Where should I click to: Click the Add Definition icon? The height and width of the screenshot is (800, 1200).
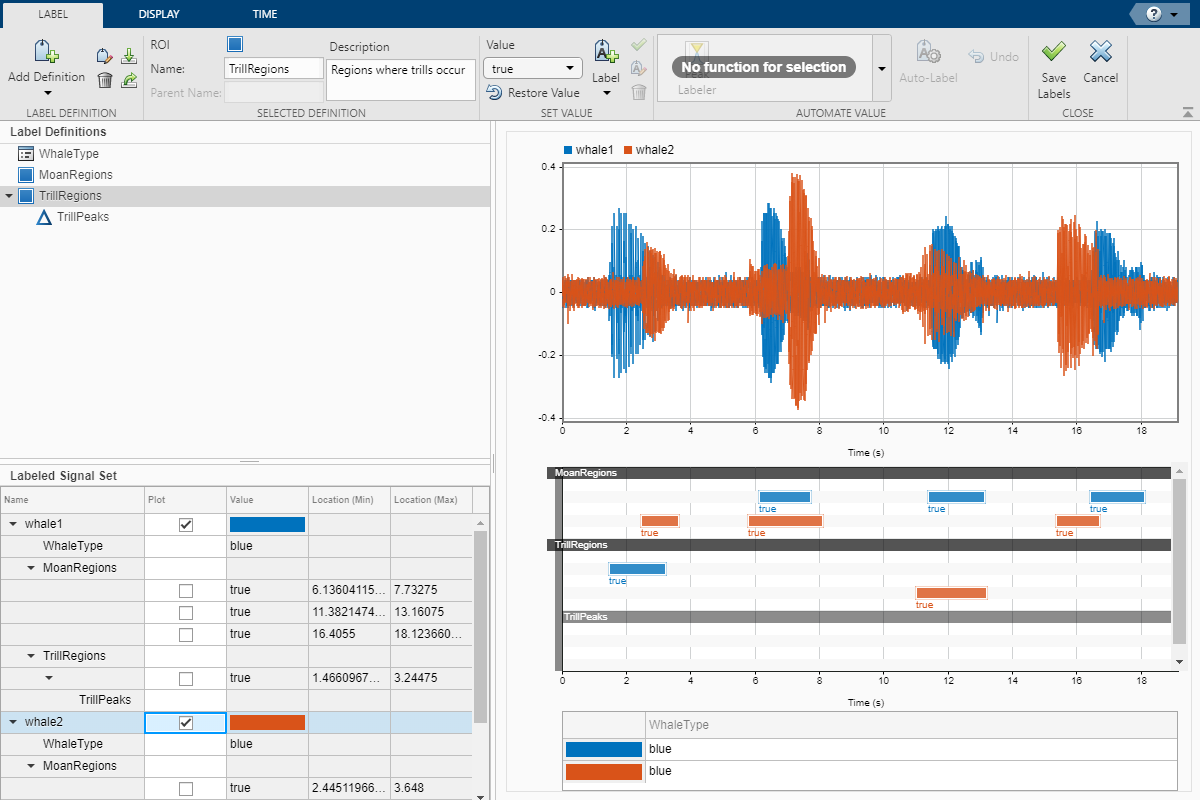[46, 53]
